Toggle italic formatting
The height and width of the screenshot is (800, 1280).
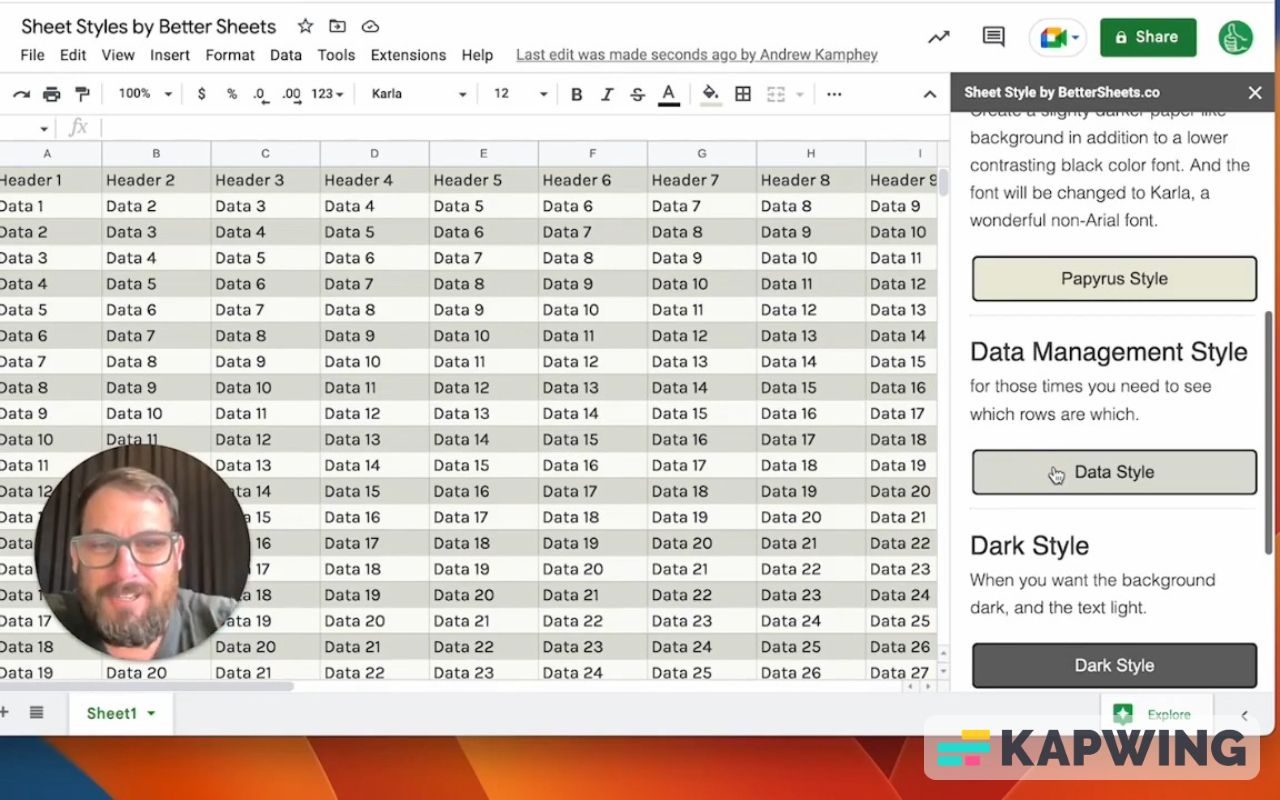[606, 94]
